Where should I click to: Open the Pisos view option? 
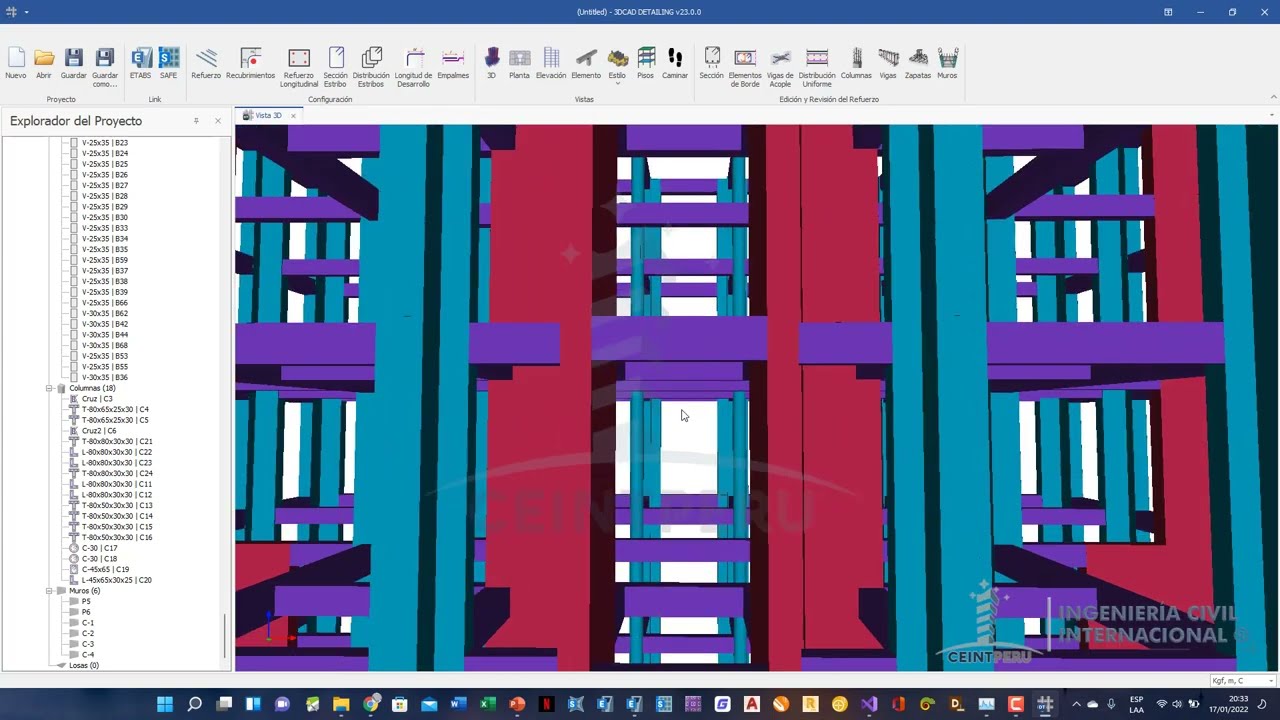(646, 64)
